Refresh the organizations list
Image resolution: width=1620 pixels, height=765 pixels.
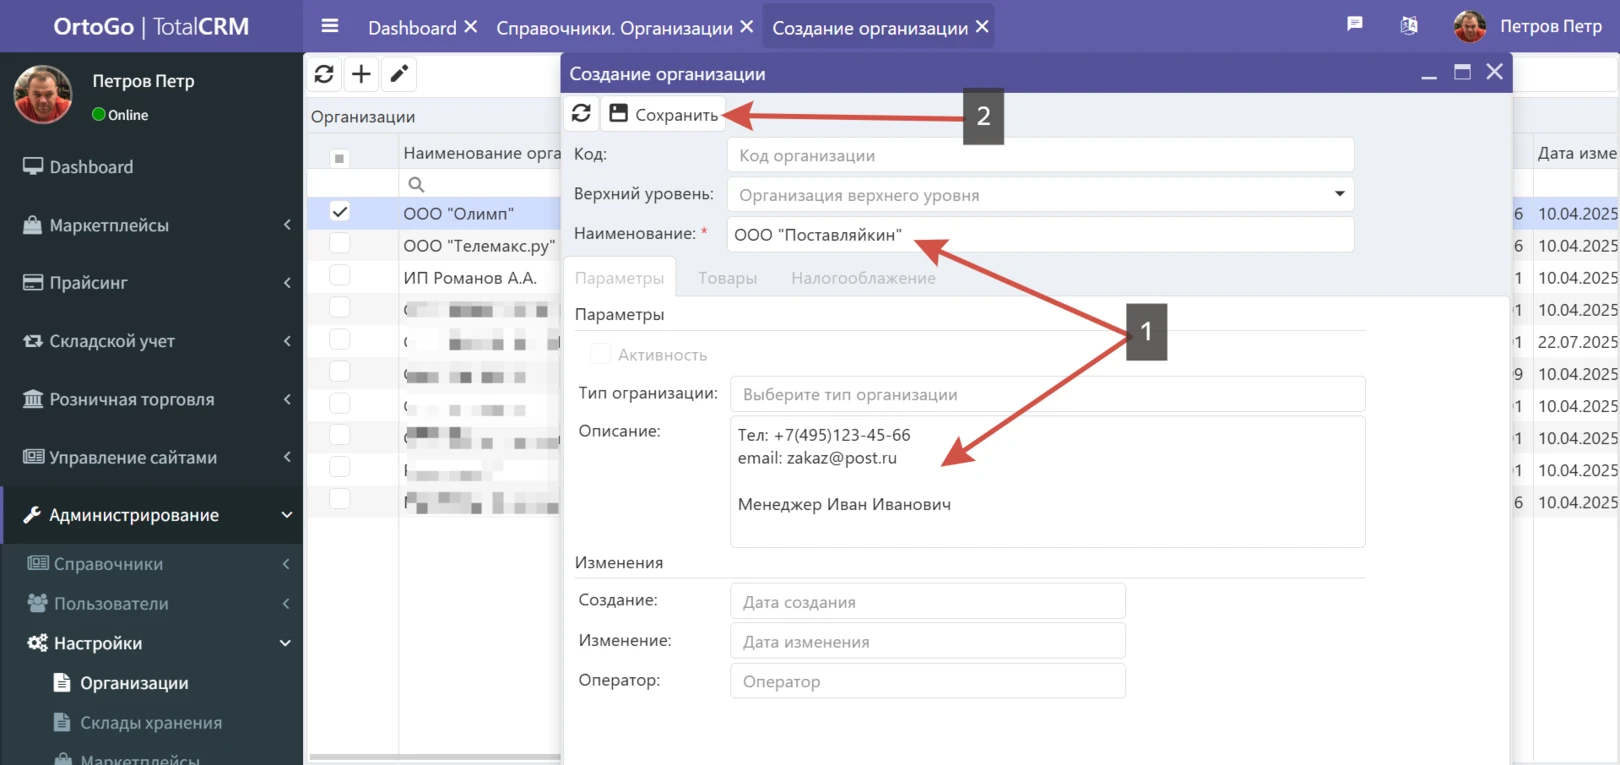pos(324,74)
